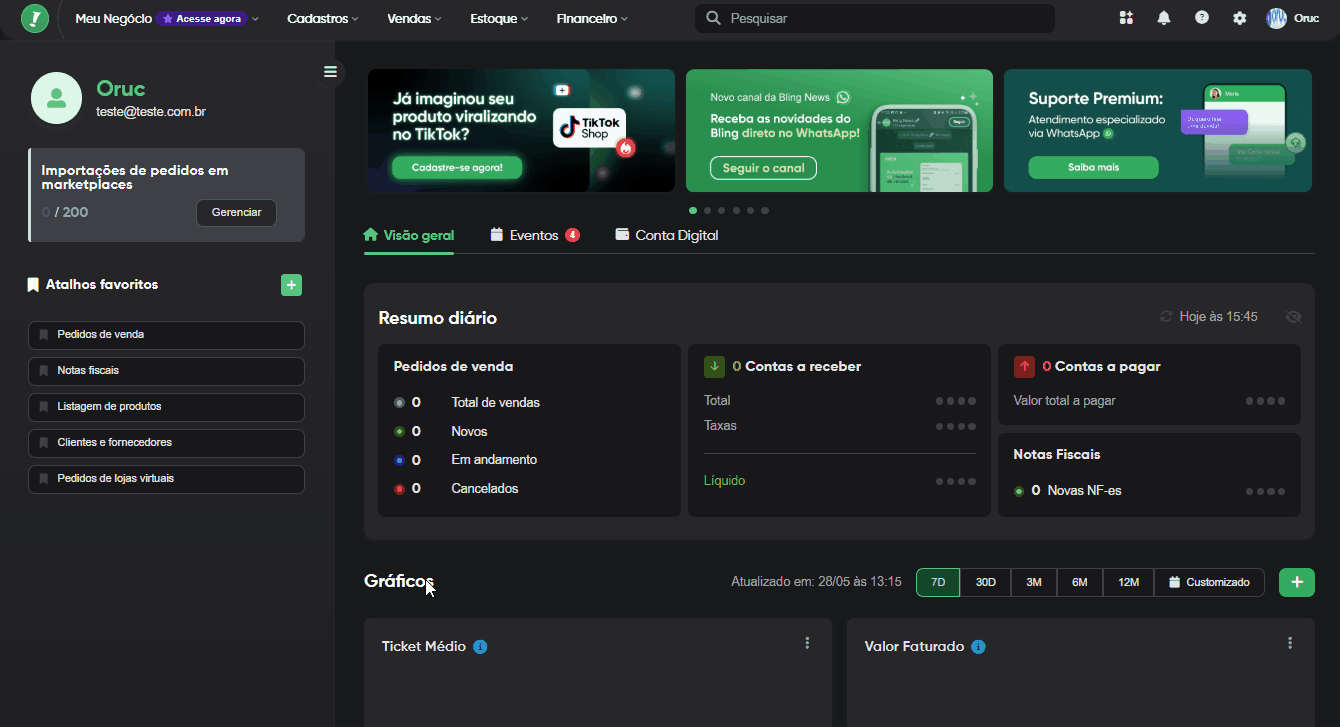Click the first carousel pagination dot
Viewport: 1340px width, 727px height.
click(x=693, y=211)
